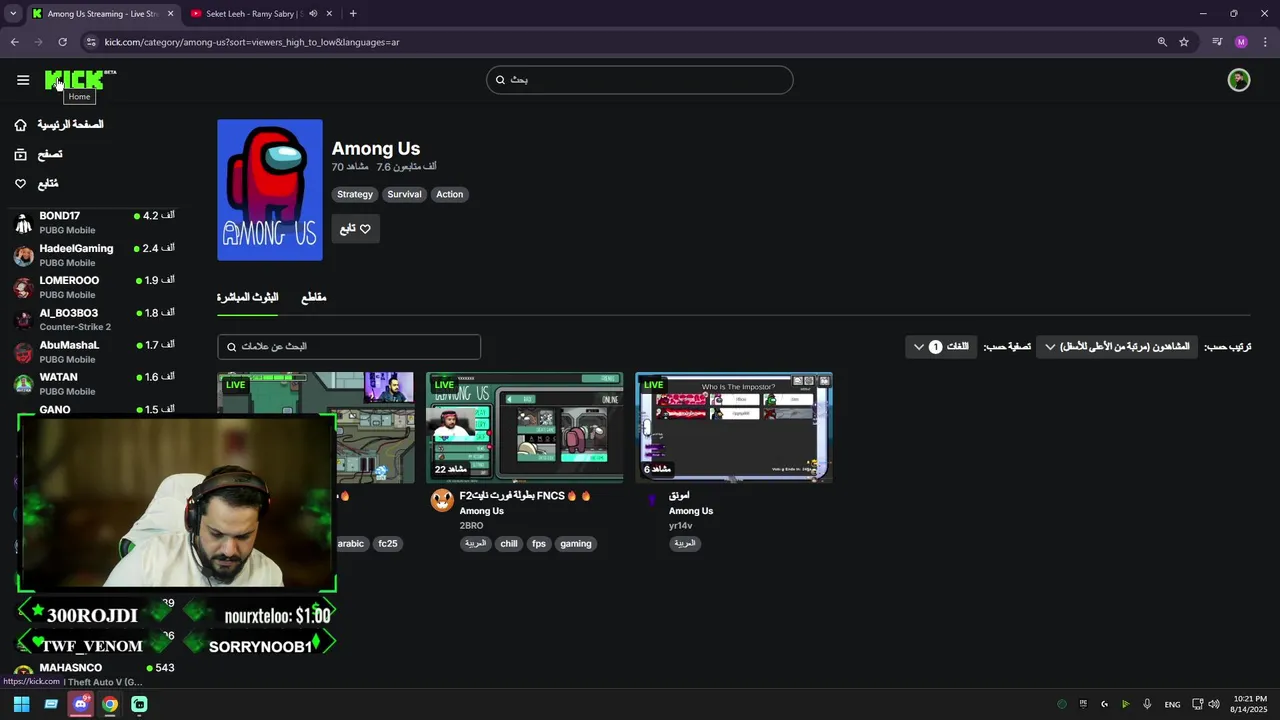Reload the page with the refresh icon
1280x720 pixels.
(x=62, y=42)
